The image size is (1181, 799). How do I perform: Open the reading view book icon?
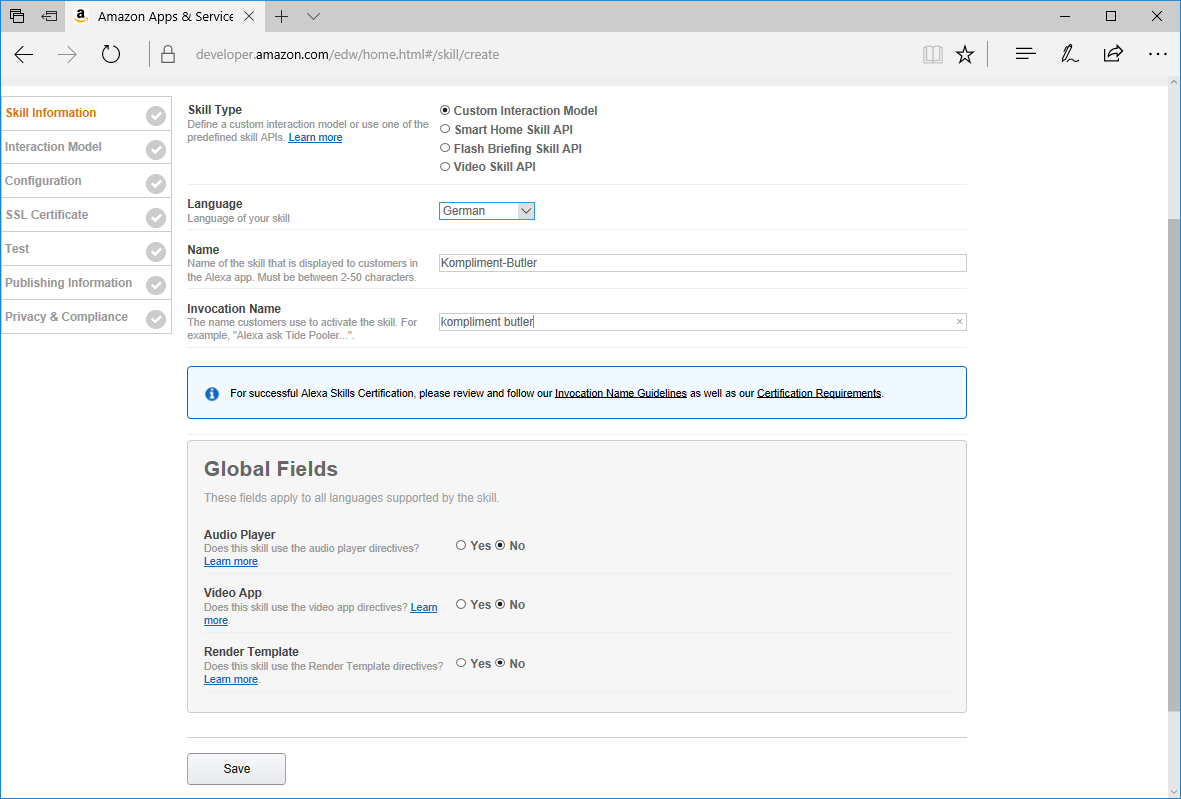click(x=932, y=55)
